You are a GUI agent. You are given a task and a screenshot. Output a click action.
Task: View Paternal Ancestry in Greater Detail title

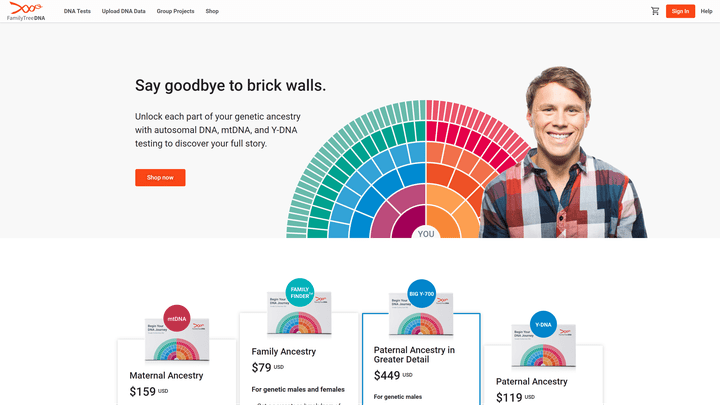point(414,355)
